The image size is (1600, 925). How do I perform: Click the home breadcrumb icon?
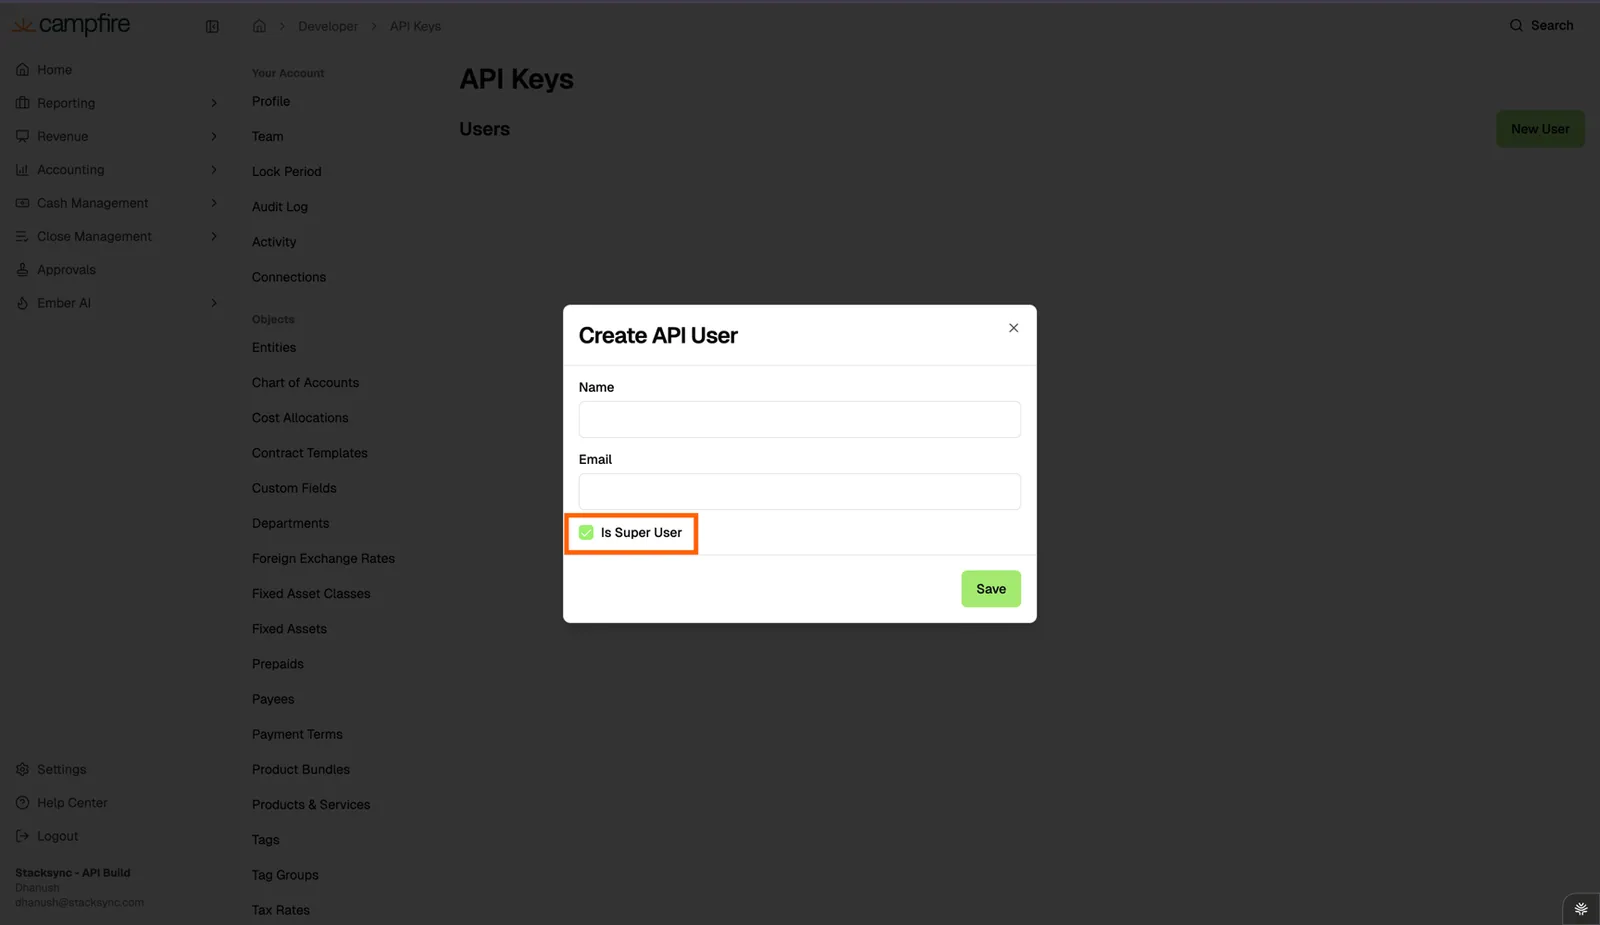point(259,26)
